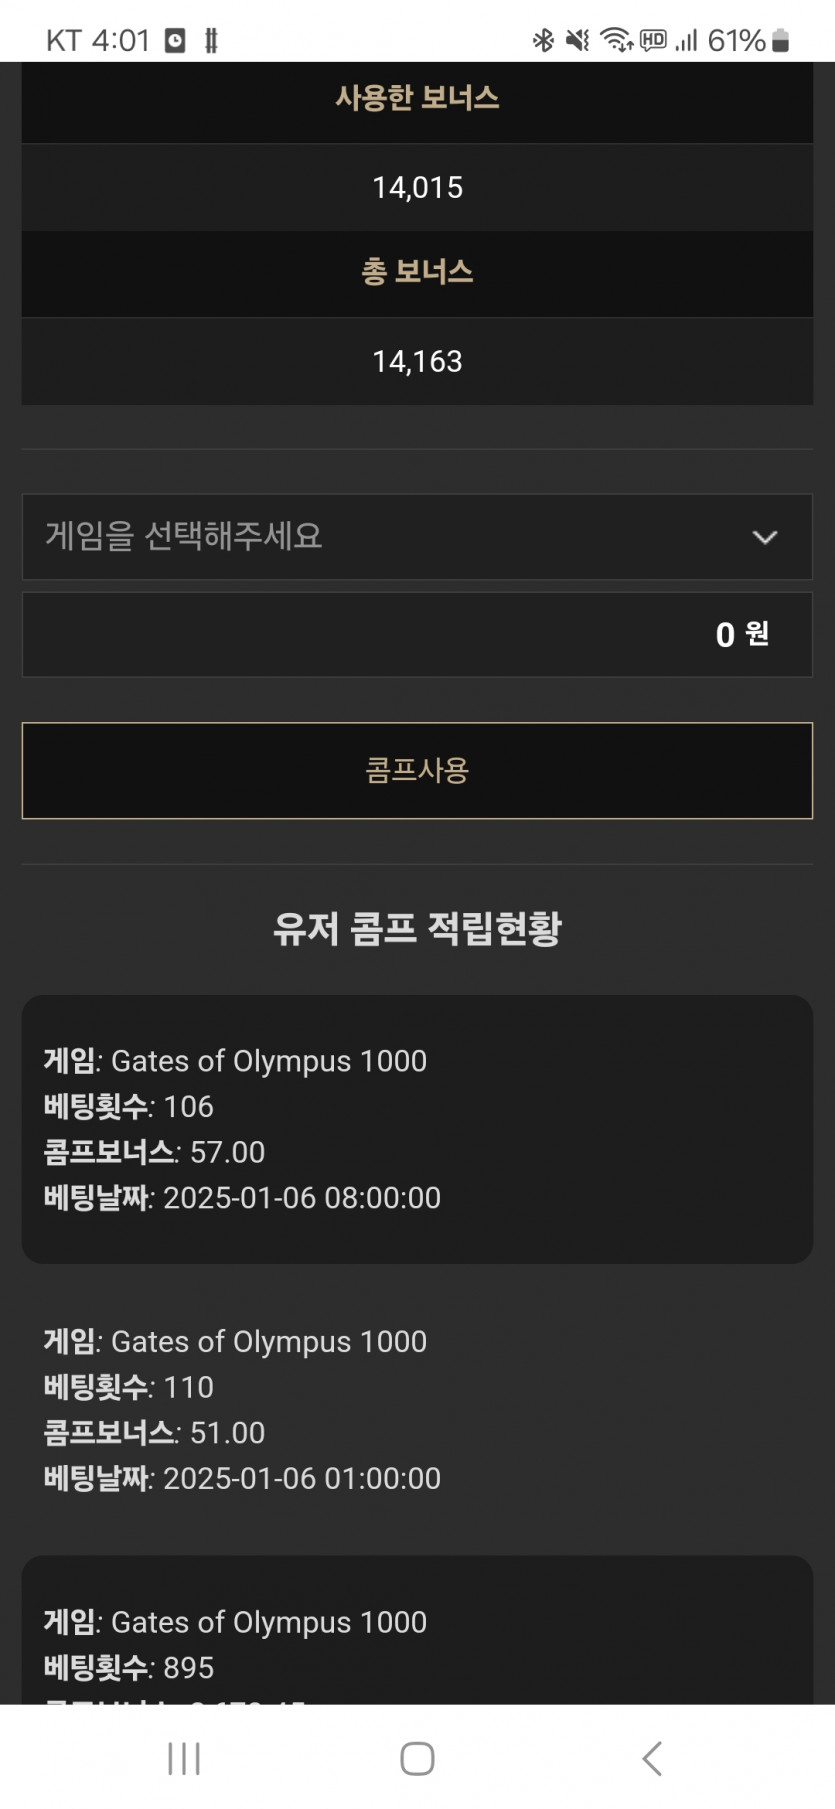
Task: Click the 콤프사용 button
Action: (x=417, y=771)
